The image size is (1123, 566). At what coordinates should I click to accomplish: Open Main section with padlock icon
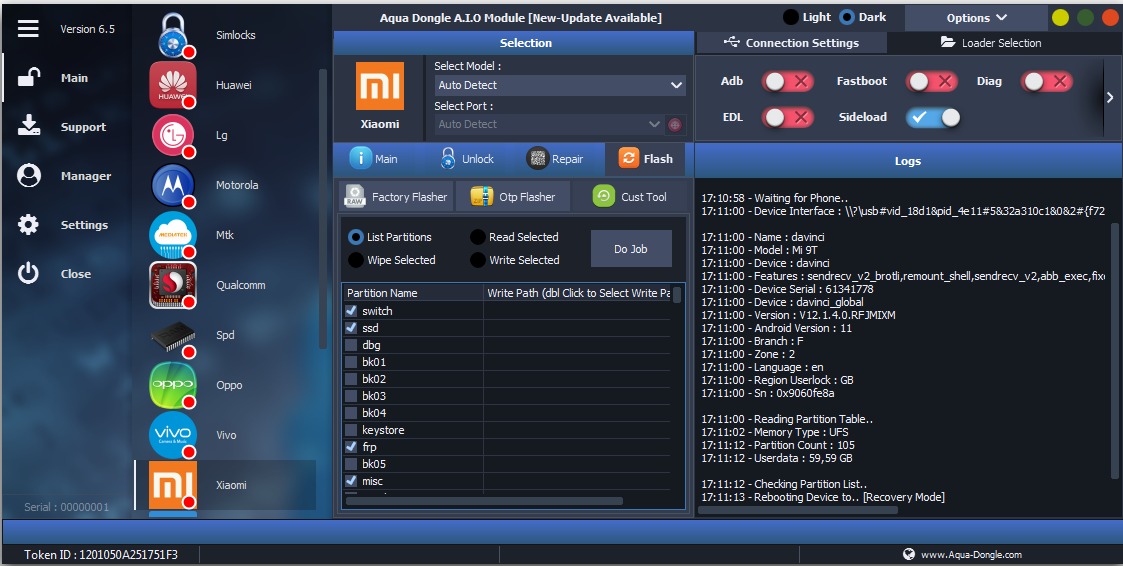tap(29, 77)
